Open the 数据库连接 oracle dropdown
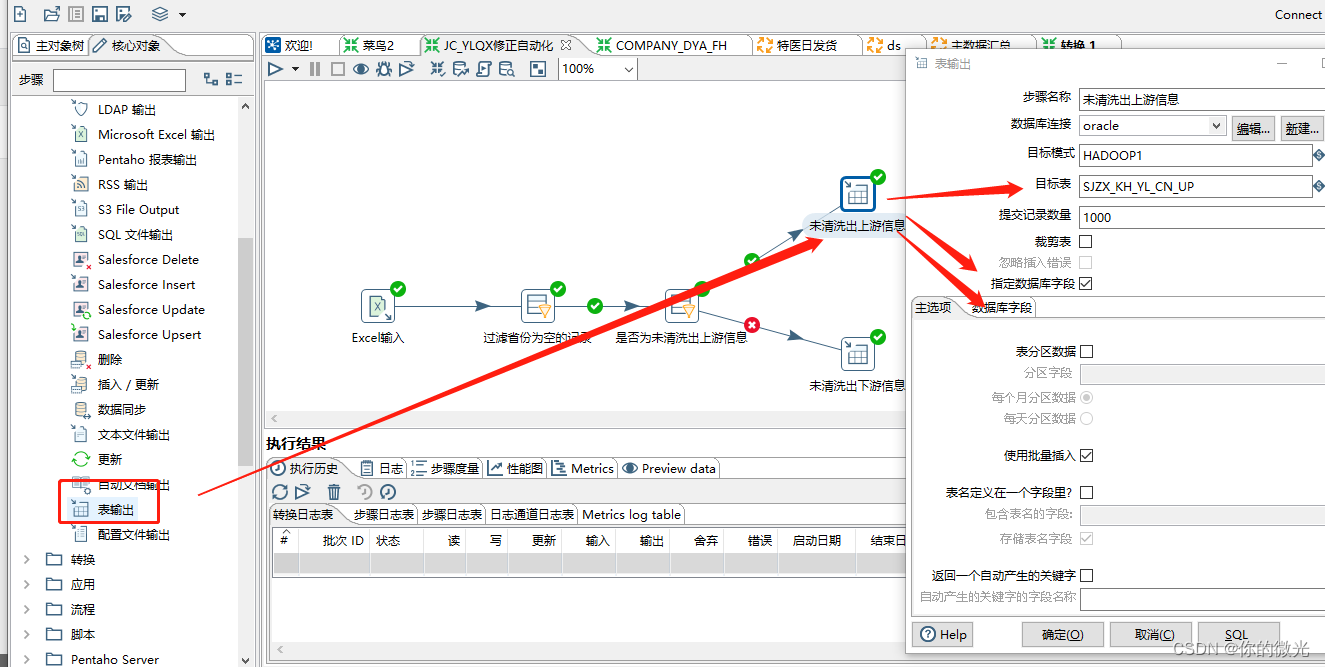The width and height of the screenshot is (1325, 667). tap(1216, 126)
